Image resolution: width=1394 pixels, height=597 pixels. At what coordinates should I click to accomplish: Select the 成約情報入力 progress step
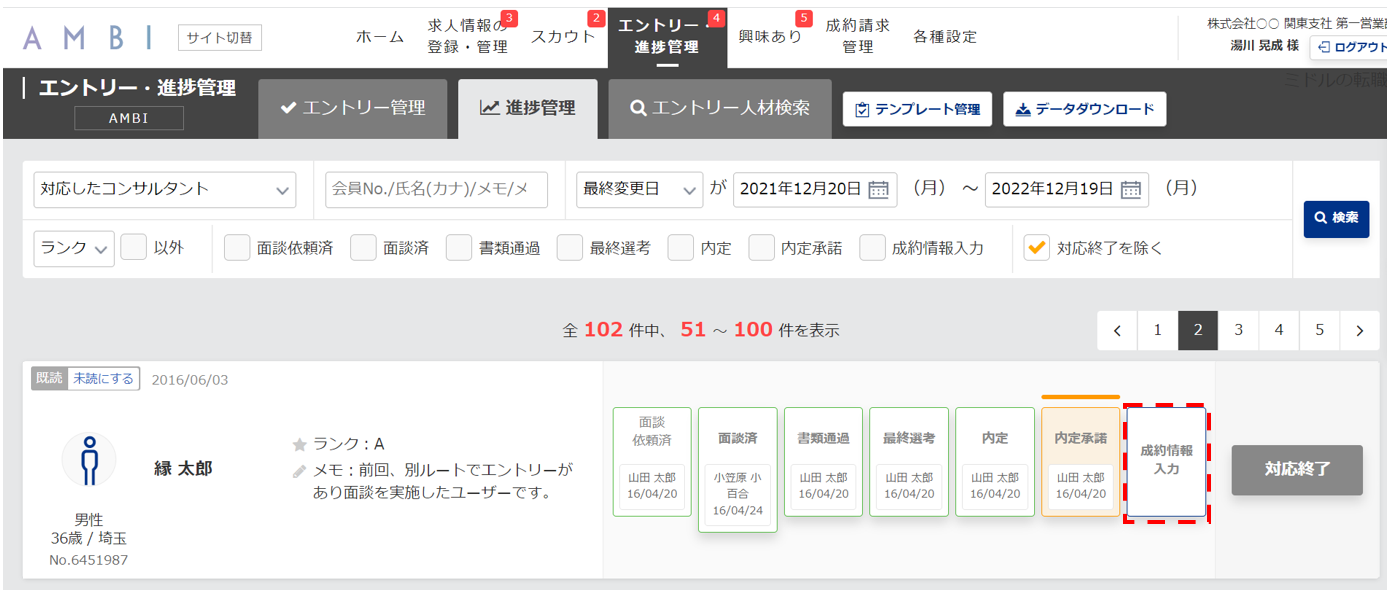point(1166,461)
